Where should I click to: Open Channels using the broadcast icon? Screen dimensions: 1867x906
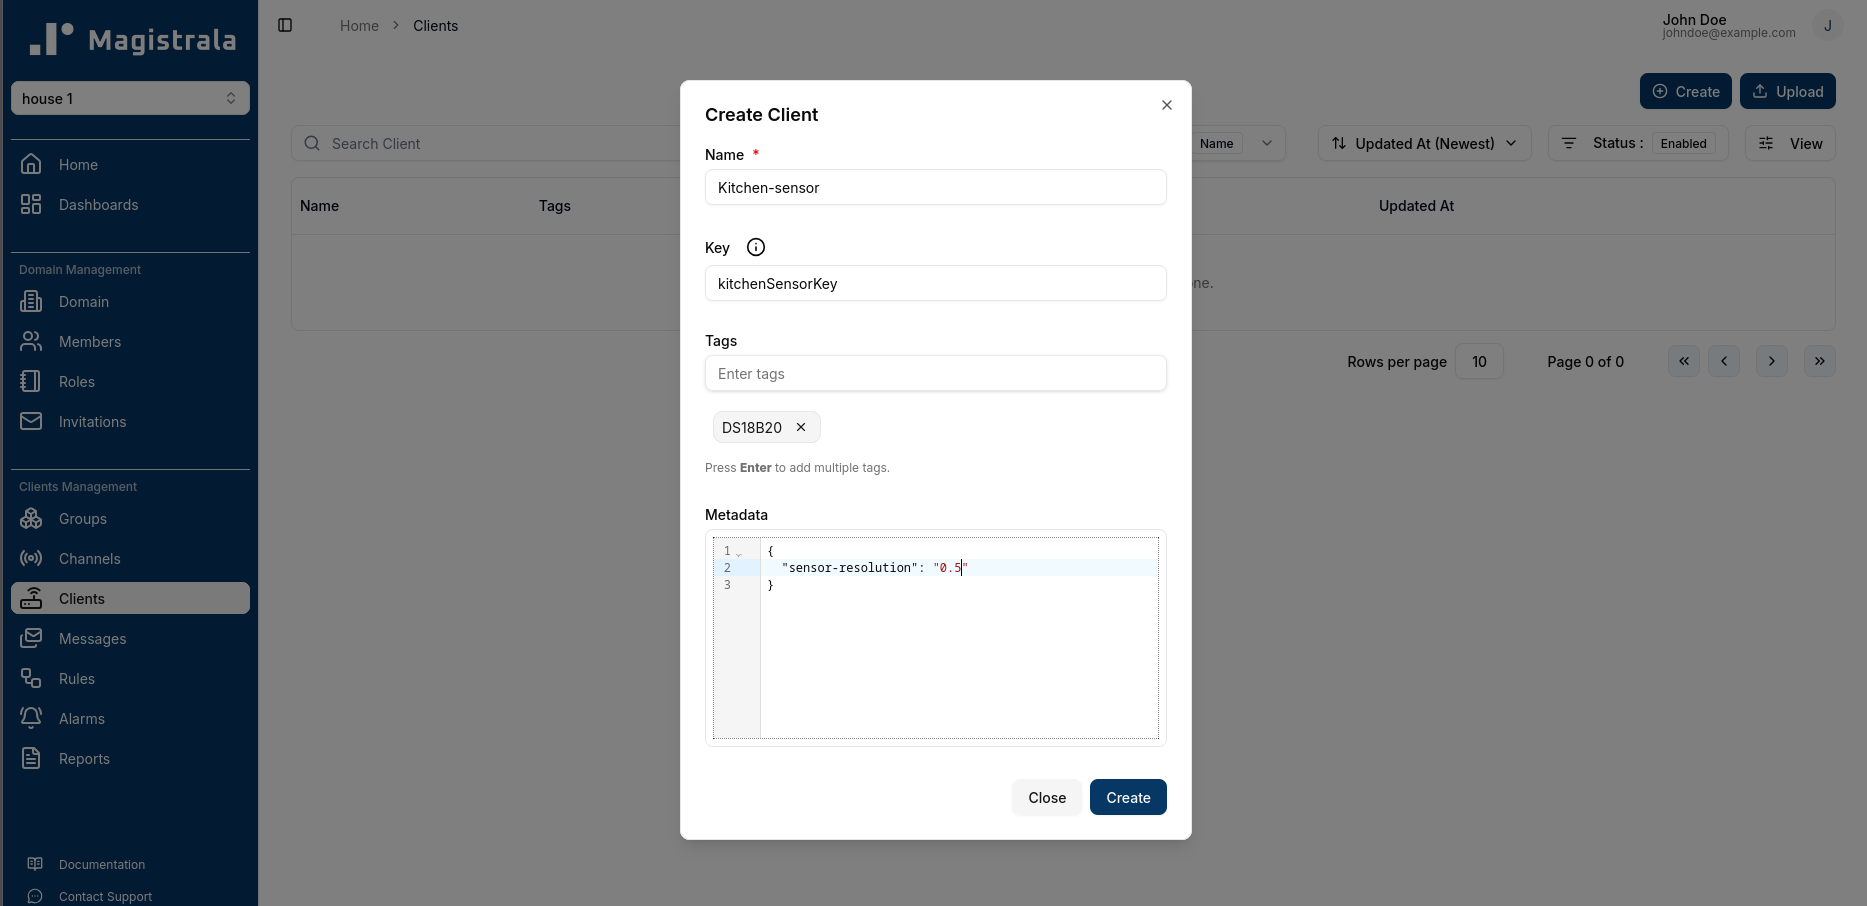coord(32,558)
